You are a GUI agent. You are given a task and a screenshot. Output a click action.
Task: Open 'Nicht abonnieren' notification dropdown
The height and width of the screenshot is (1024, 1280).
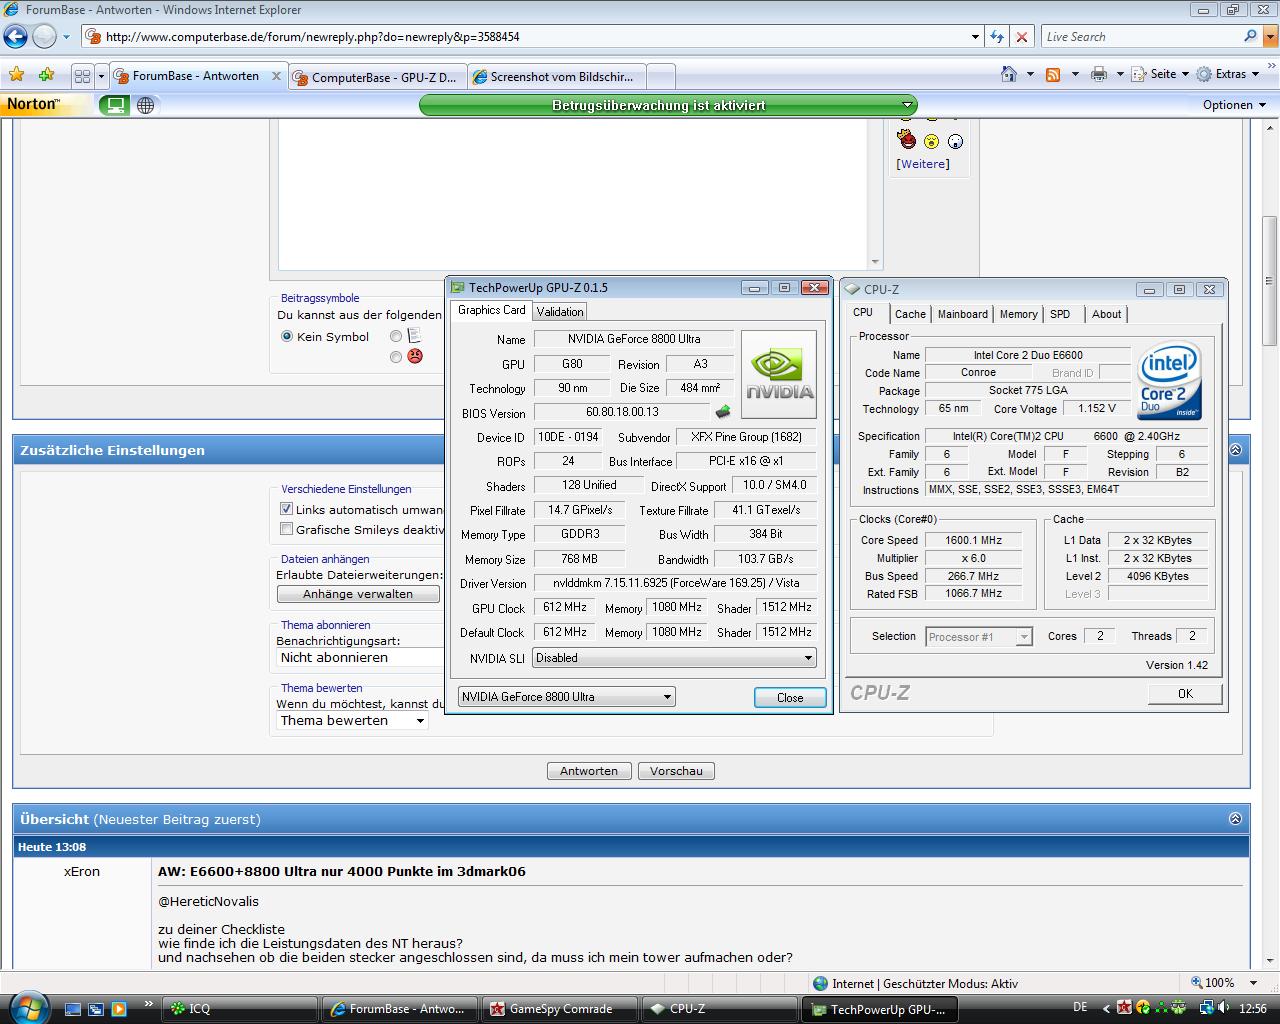(360, 657)
